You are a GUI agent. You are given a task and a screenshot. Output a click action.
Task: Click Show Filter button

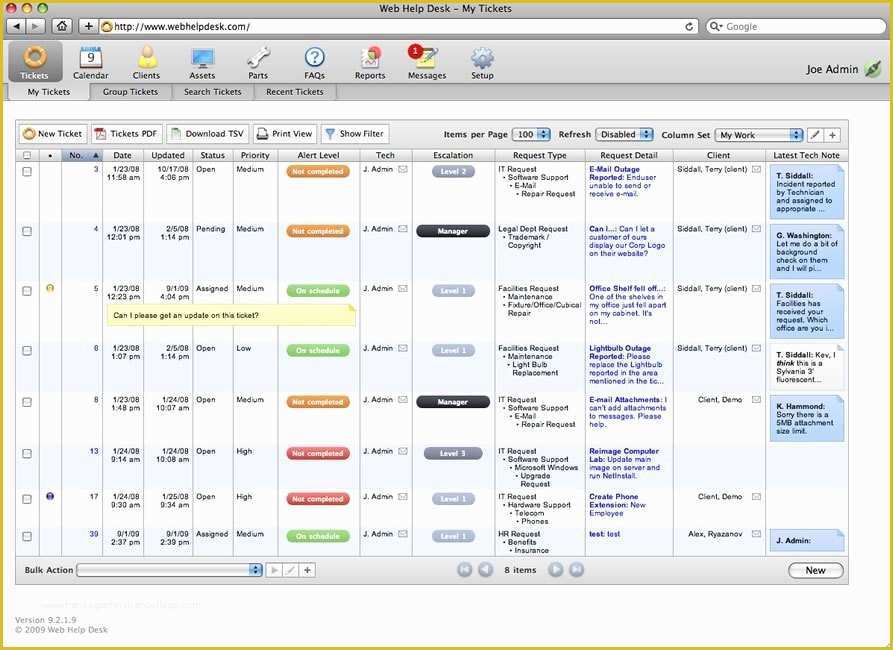pos(355,134)
